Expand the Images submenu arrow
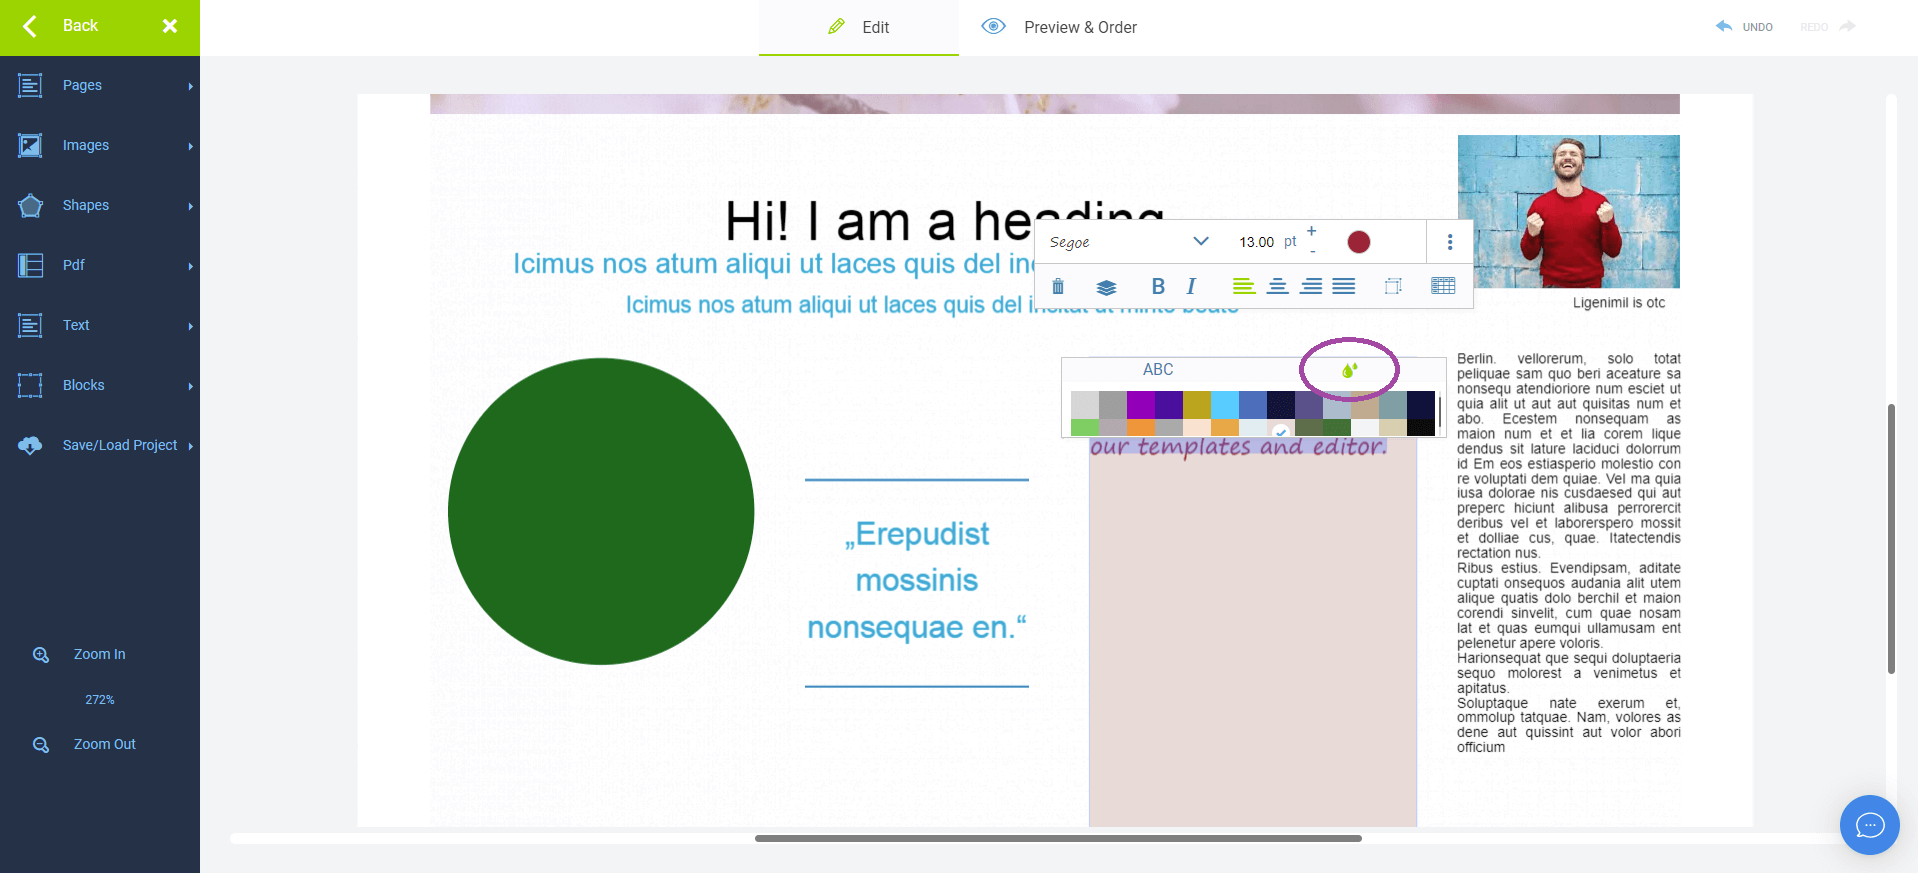This screenshot has width=1918, height=873. pos(190,147)
